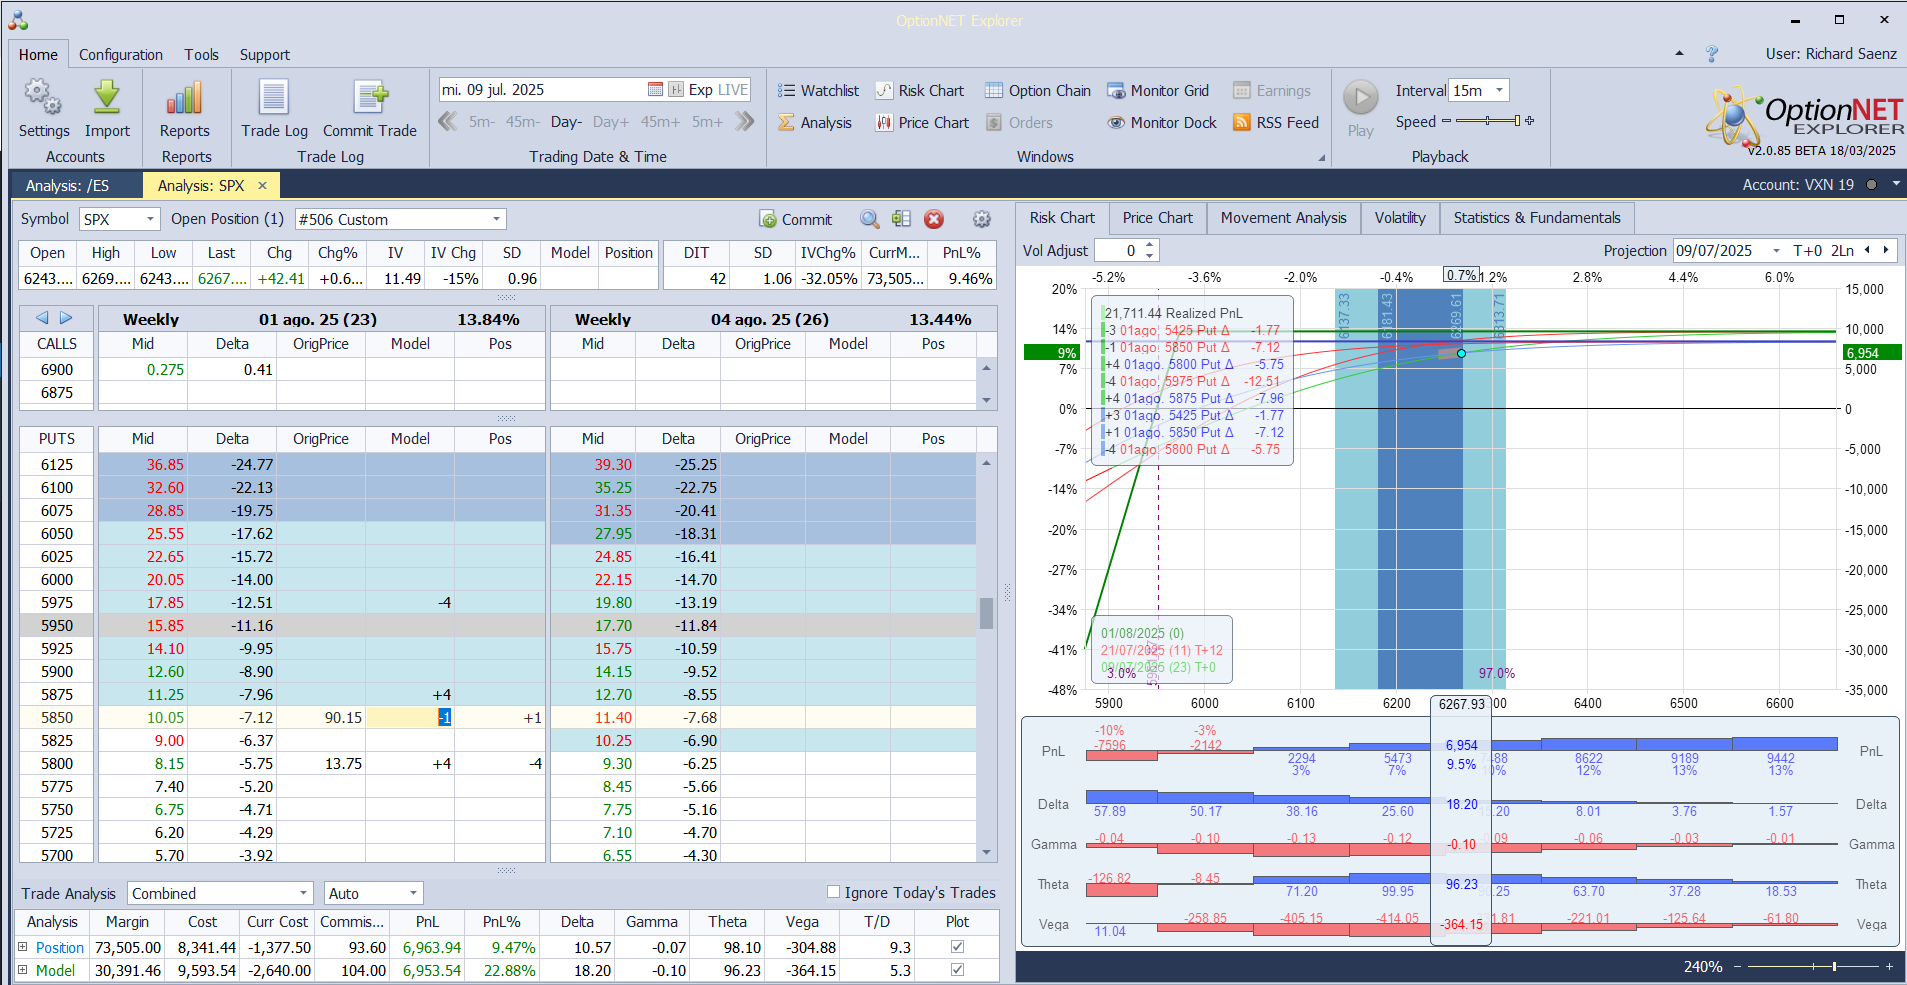Close the Analysis: SPX tab

pos(263,186)
